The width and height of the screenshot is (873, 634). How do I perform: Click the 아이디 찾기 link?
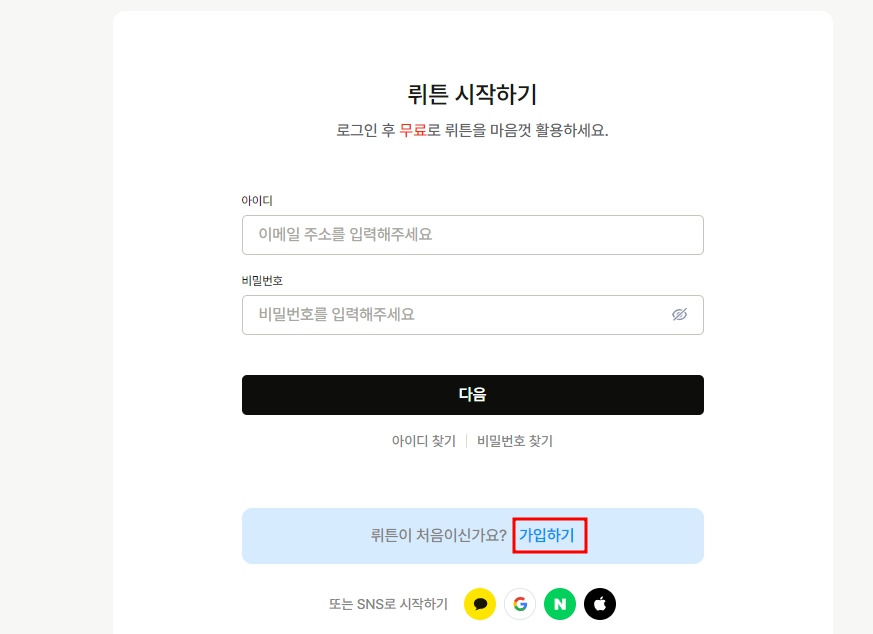[x=423, y=440]
